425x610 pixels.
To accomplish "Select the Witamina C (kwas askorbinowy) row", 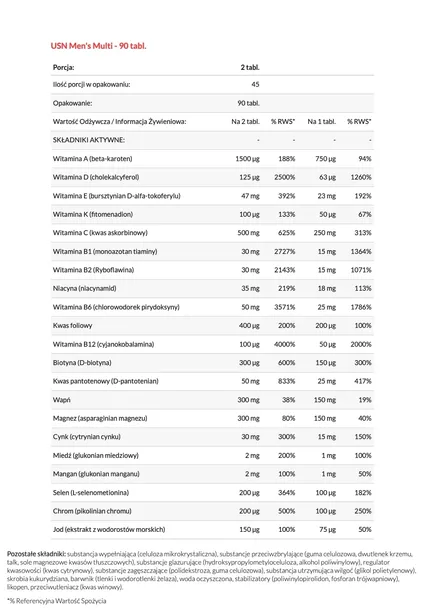I will 212,233.
